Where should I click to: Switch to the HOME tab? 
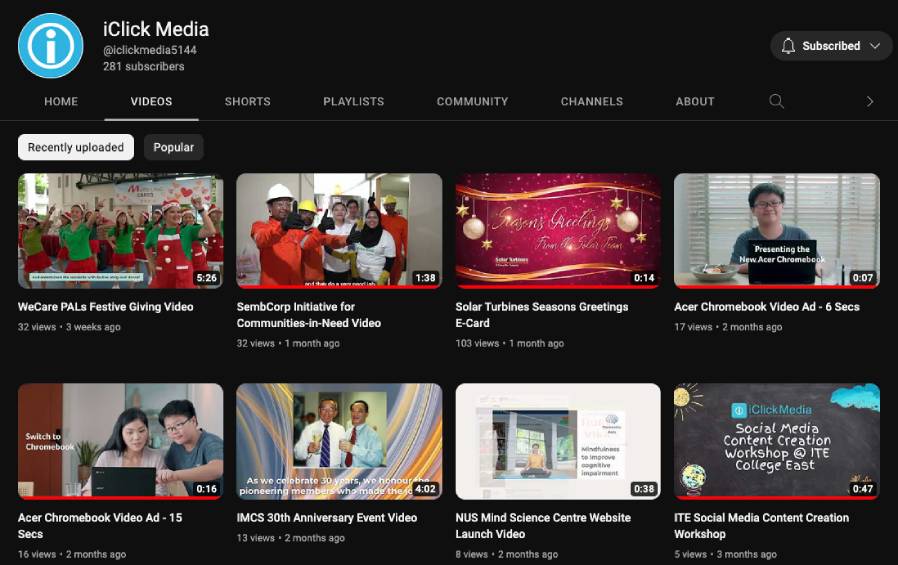pos(61,101)
